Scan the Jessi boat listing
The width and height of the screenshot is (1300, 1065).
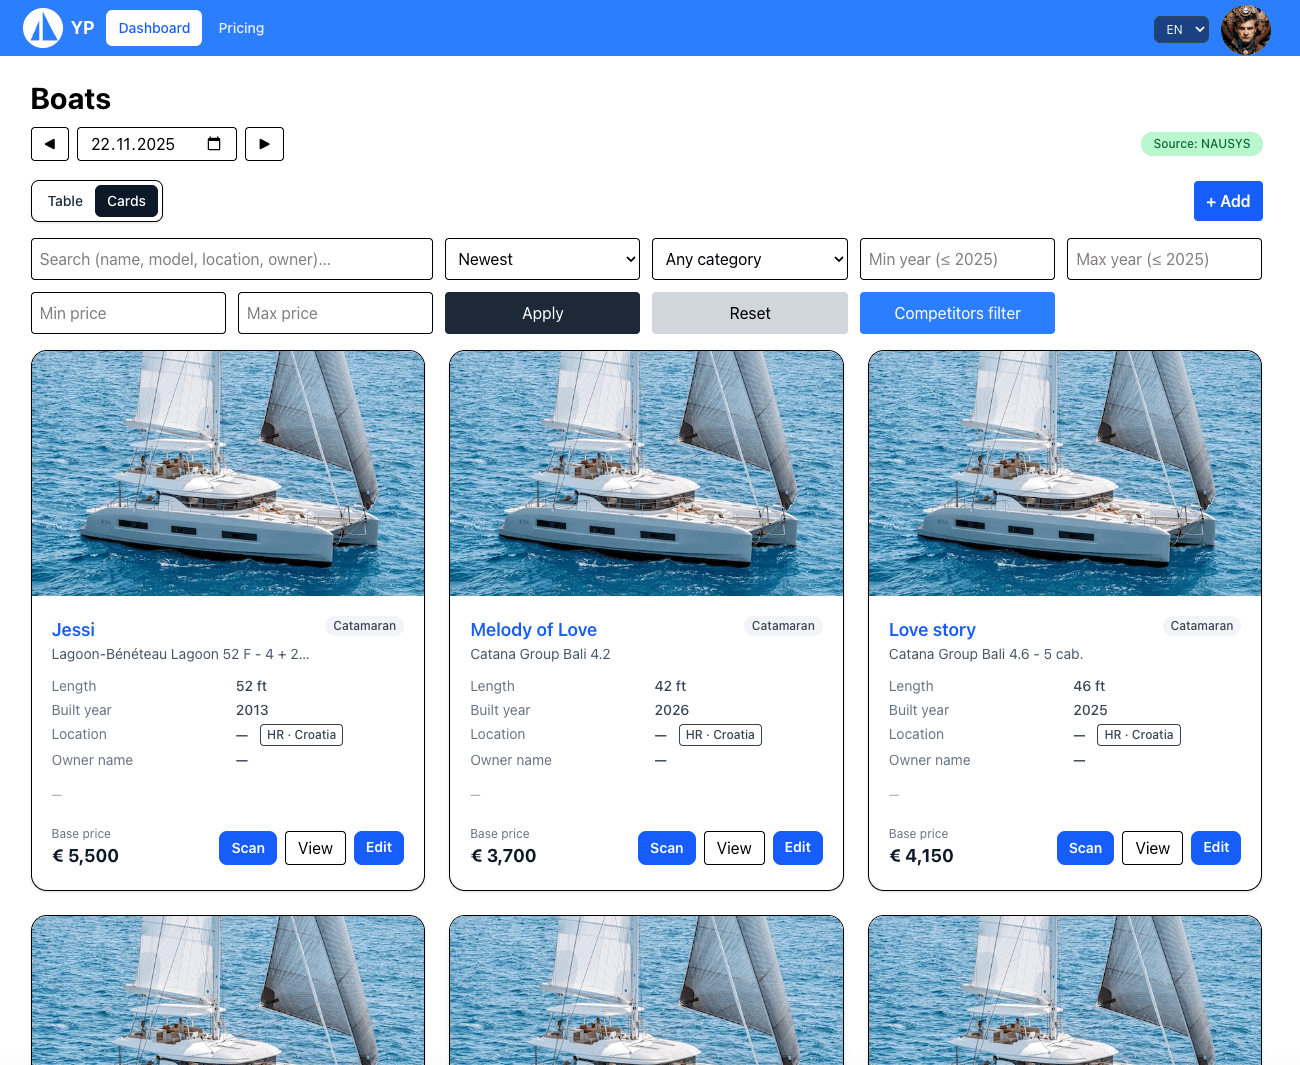(x=247, y=847)
